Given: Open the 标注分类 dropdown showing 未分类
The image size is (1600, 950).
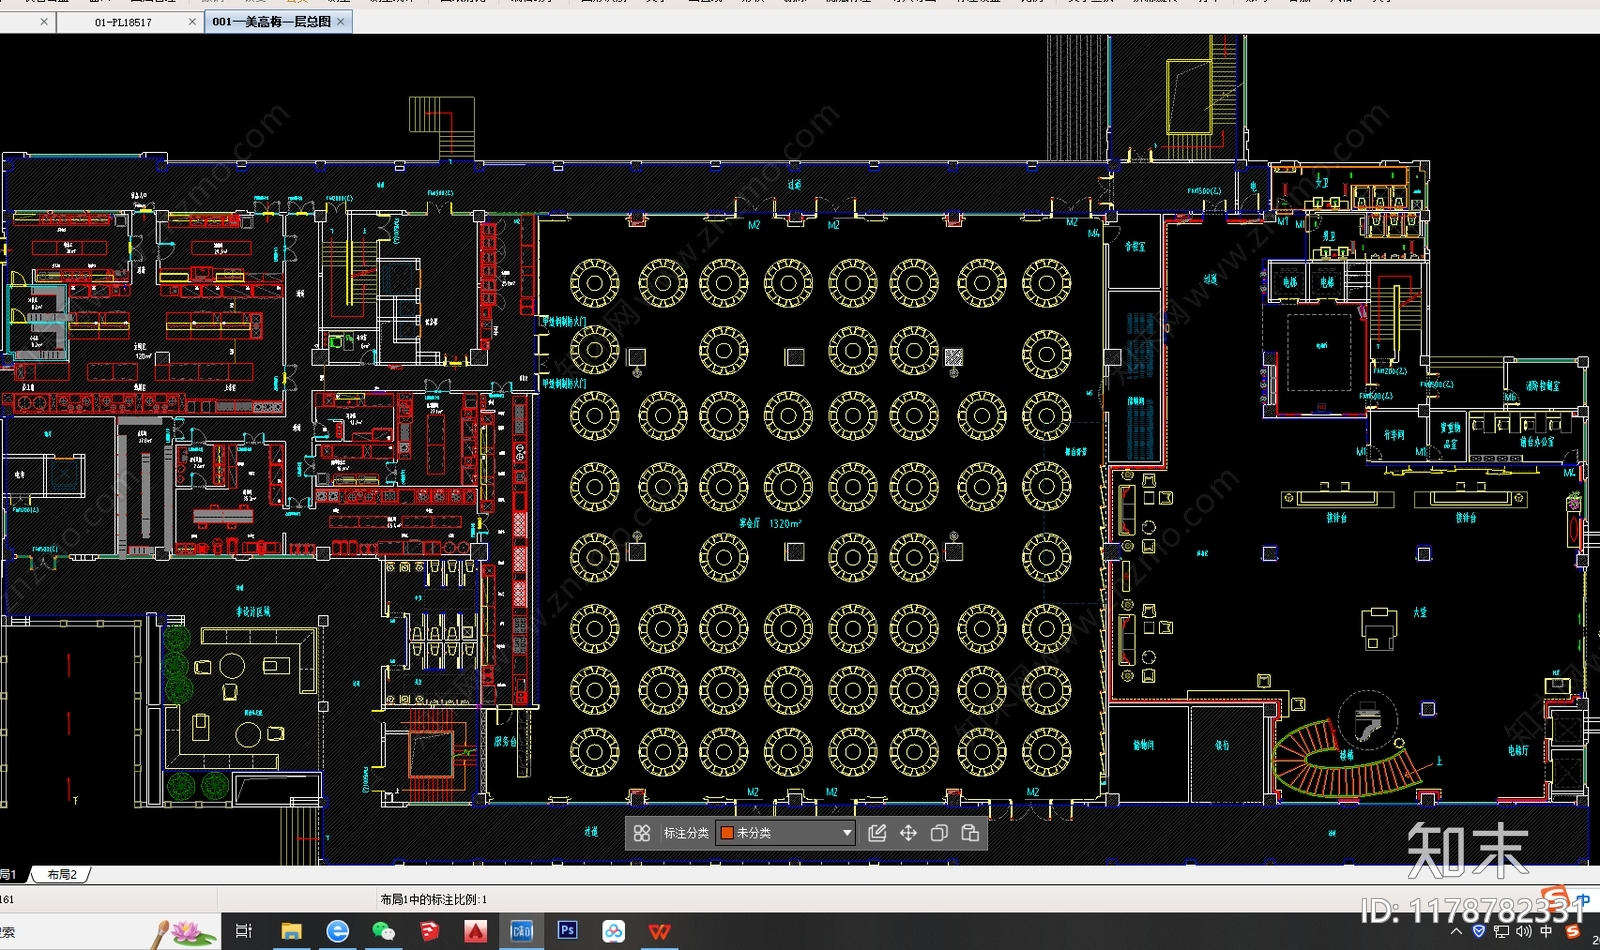Looking at the screenshot, I should coord(786,833).
